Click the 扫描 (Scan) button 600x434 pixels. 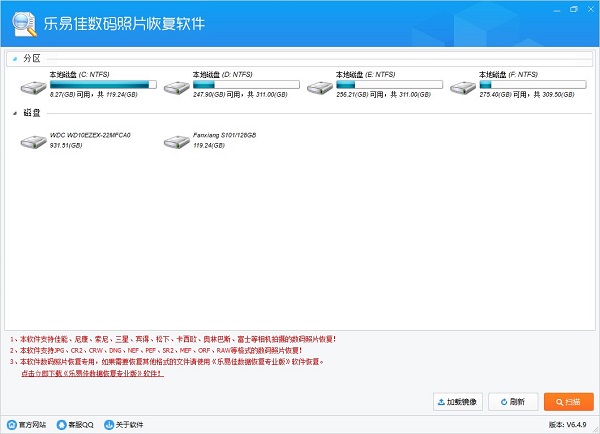[x=569, y=402]
